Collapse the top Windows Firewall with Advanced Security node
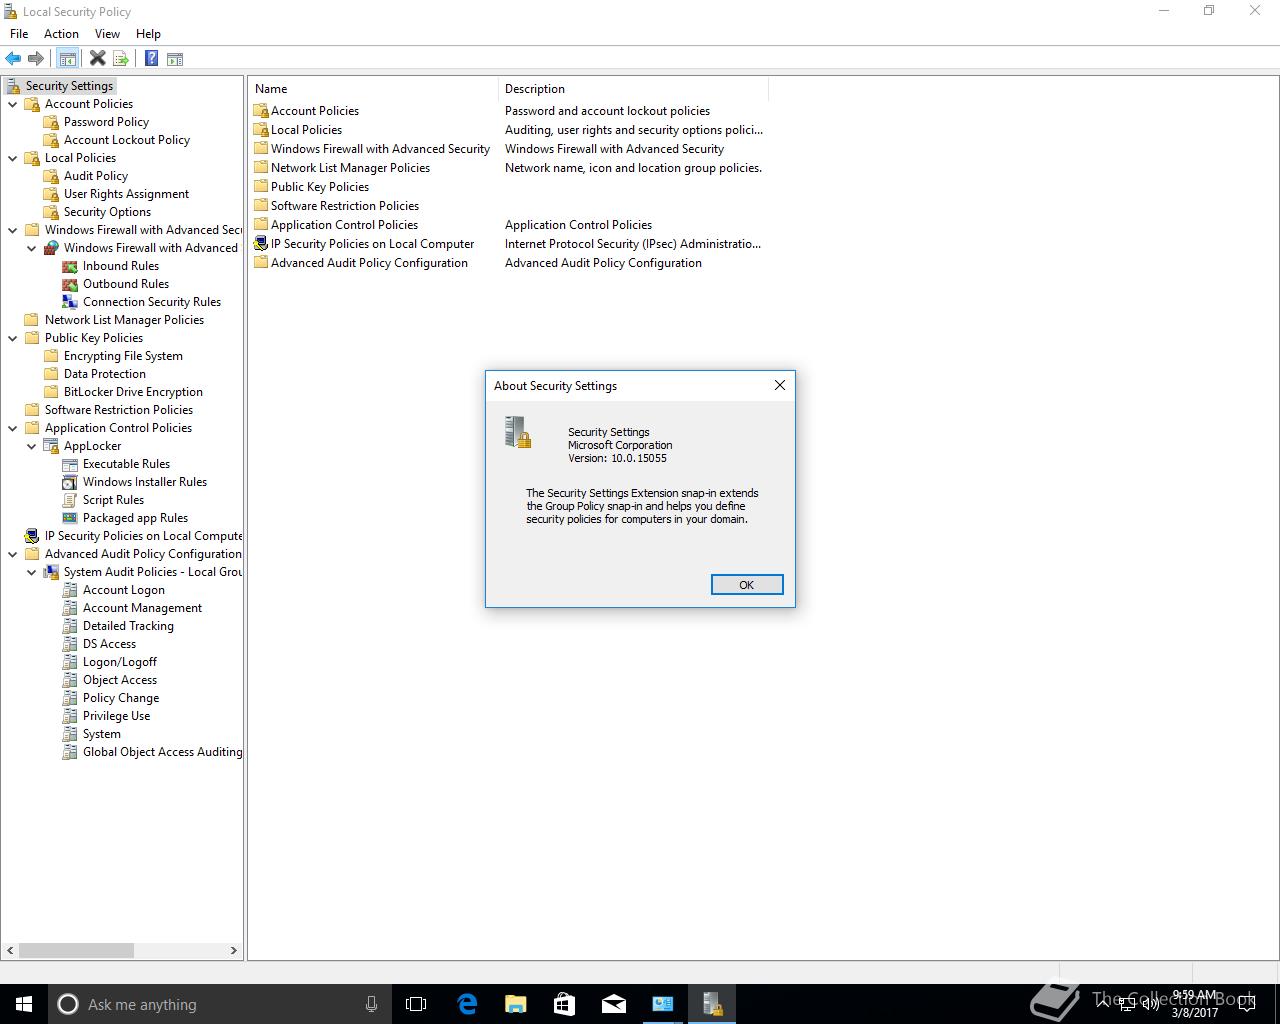The width and height of the screenshot is (1280, 1024). (x=13, y=230)
